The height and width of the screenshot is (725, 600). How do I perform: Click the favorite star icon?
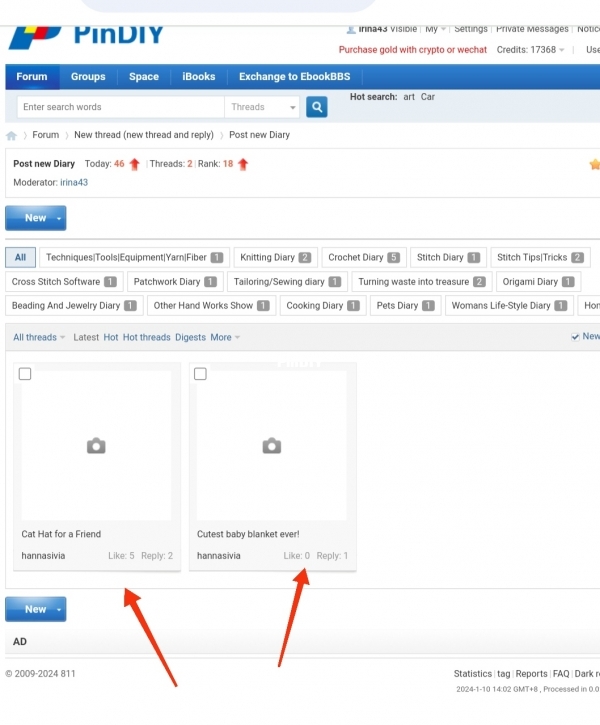pos(594,164)
